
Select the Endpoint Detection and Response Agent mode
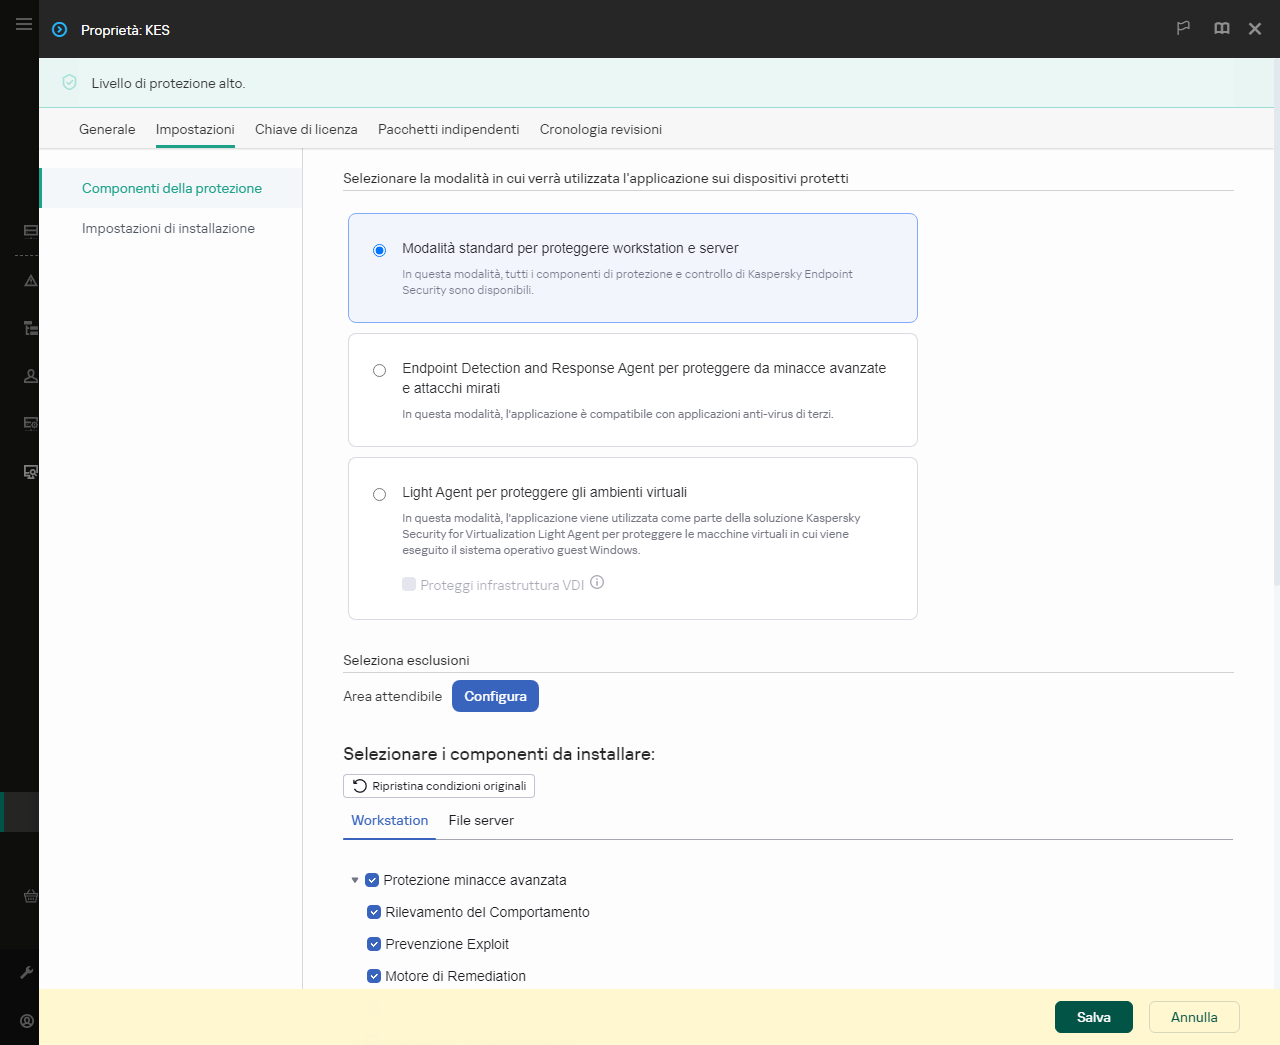[x=379, y=370]
